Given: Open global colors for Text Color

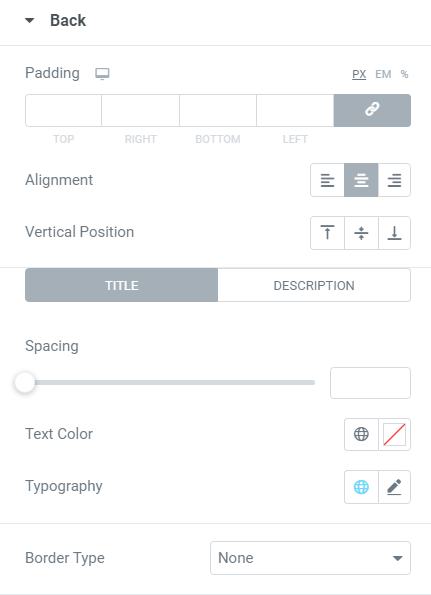Looking at the screenshot, I should click(x=361, y=434).
